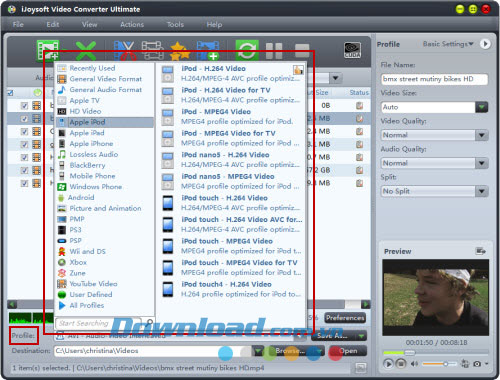The width and height of the screenshot is (500, 380).
Task: Open the Help menu
Action: coord(214,24)
